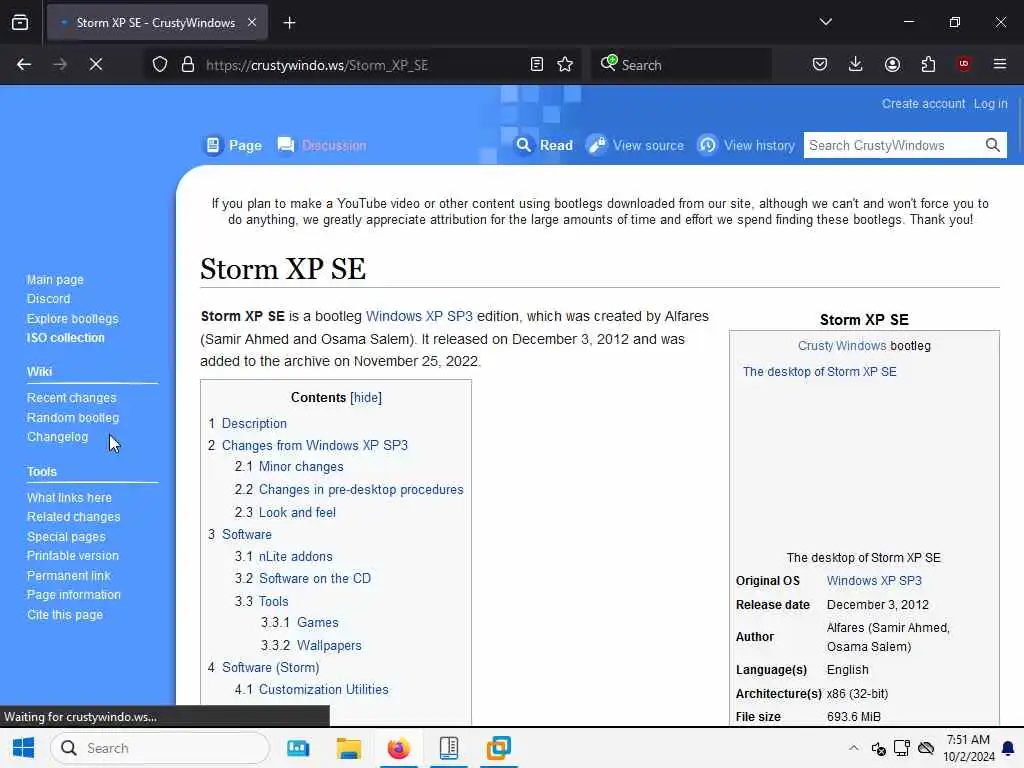This screenshot has height=768, width=1024.
Task: Close the Storm XP SE tab
Action: pos(252,22)
